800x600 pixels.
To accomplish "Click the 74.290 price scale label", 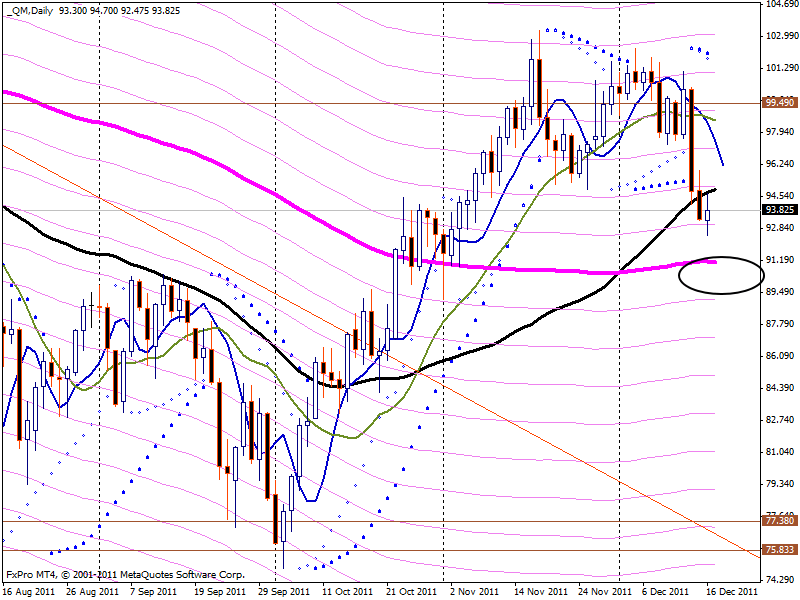I will click(781, 579).
